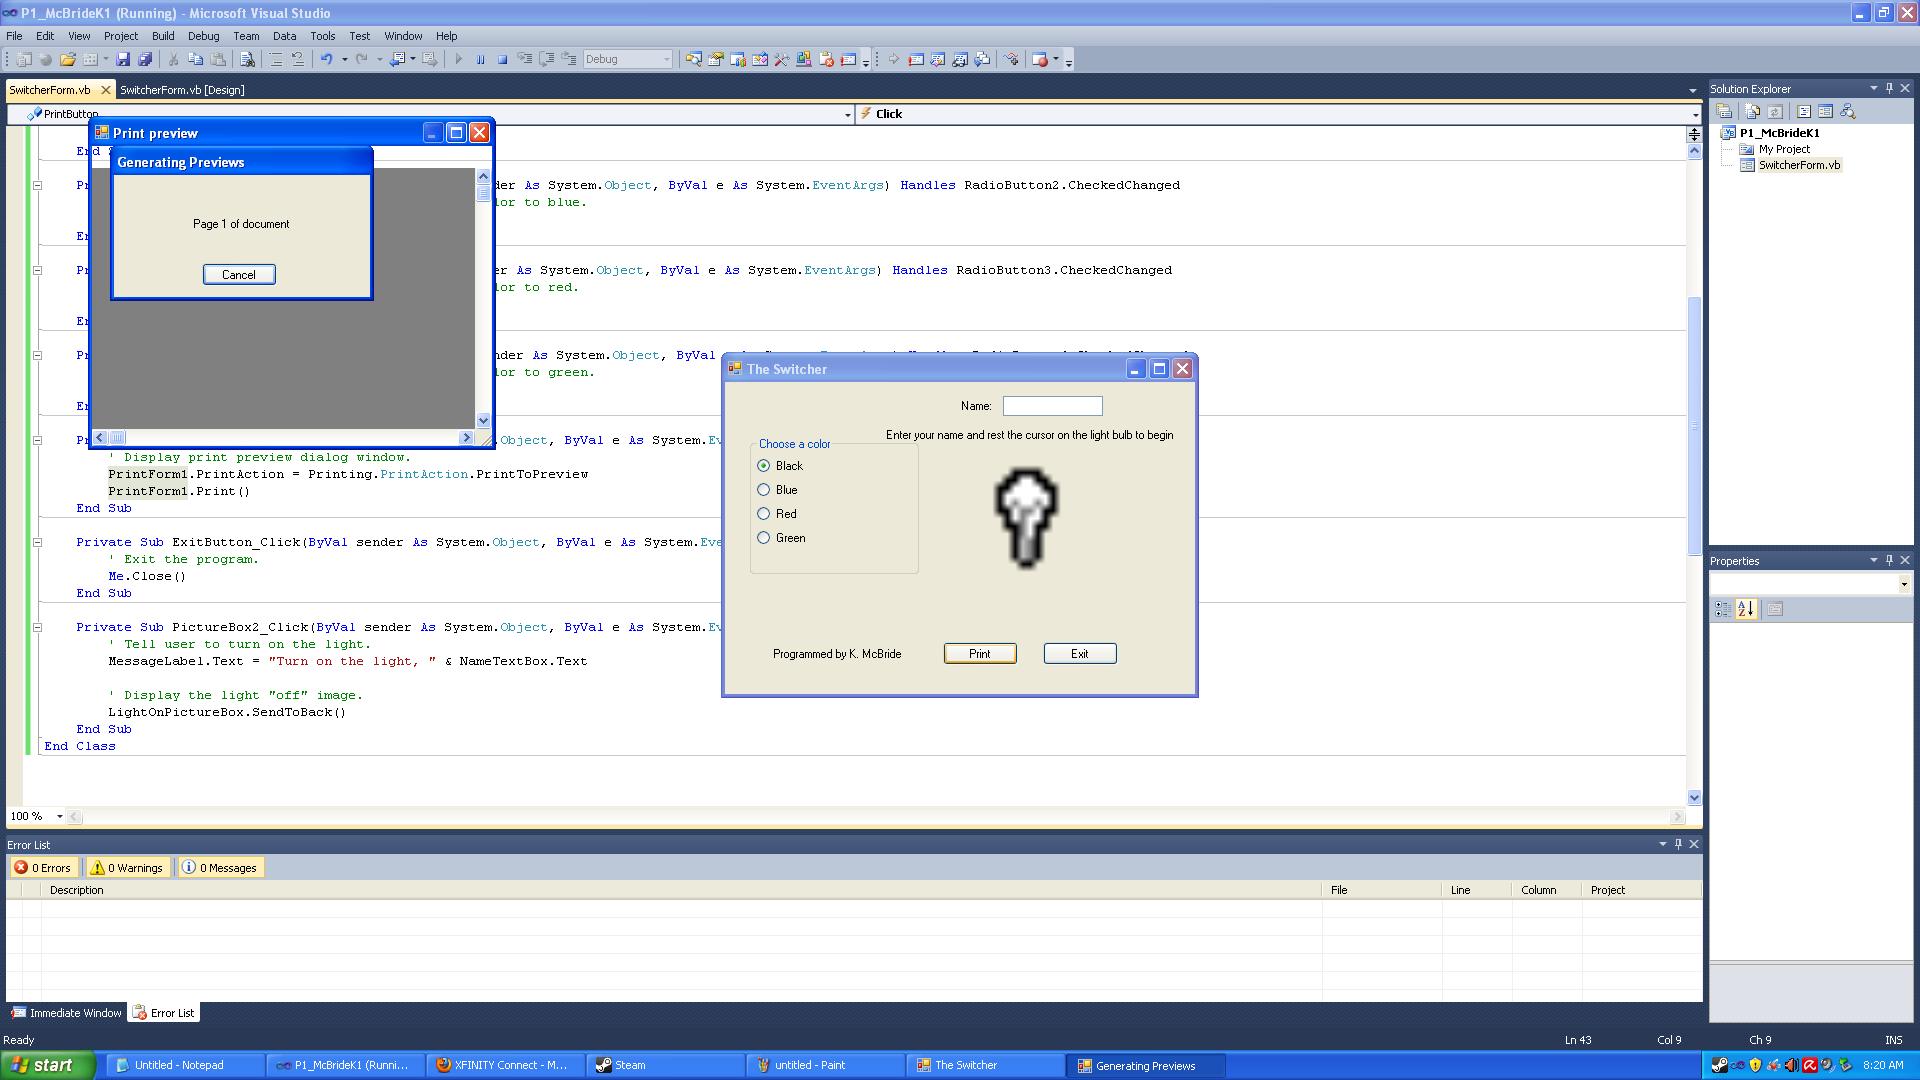1920x1080 pixels.
Task: Open Untitled - Notepad from taskbar
Action: point(185,1065)
